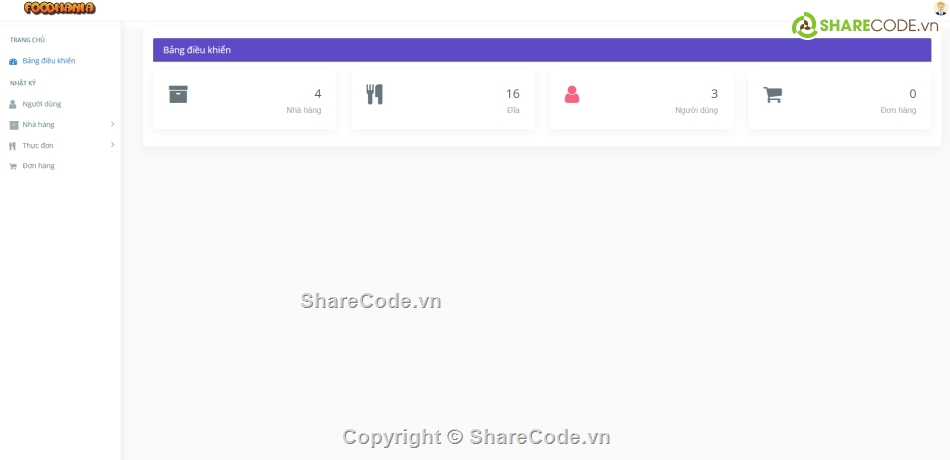The image size is (950, 460).
Task: Open Đơn hàng from the sidebar
Action: click(38, 166)
